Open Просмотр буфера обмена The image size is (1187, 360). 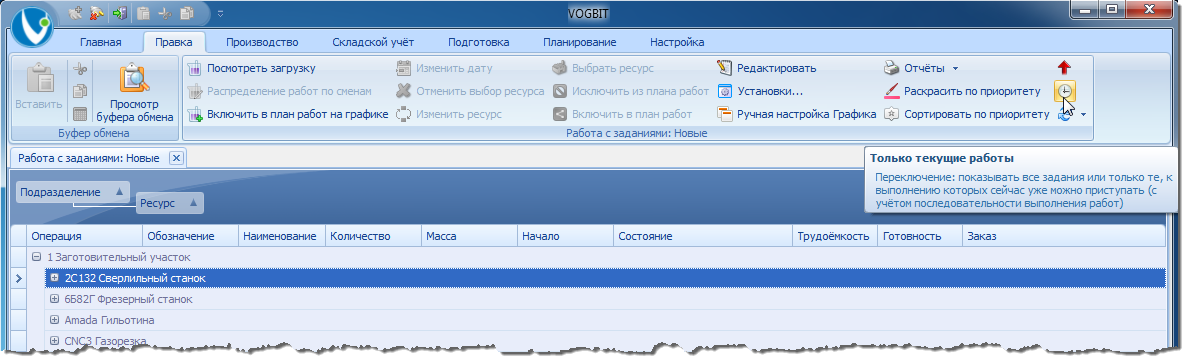click(134, 92)
